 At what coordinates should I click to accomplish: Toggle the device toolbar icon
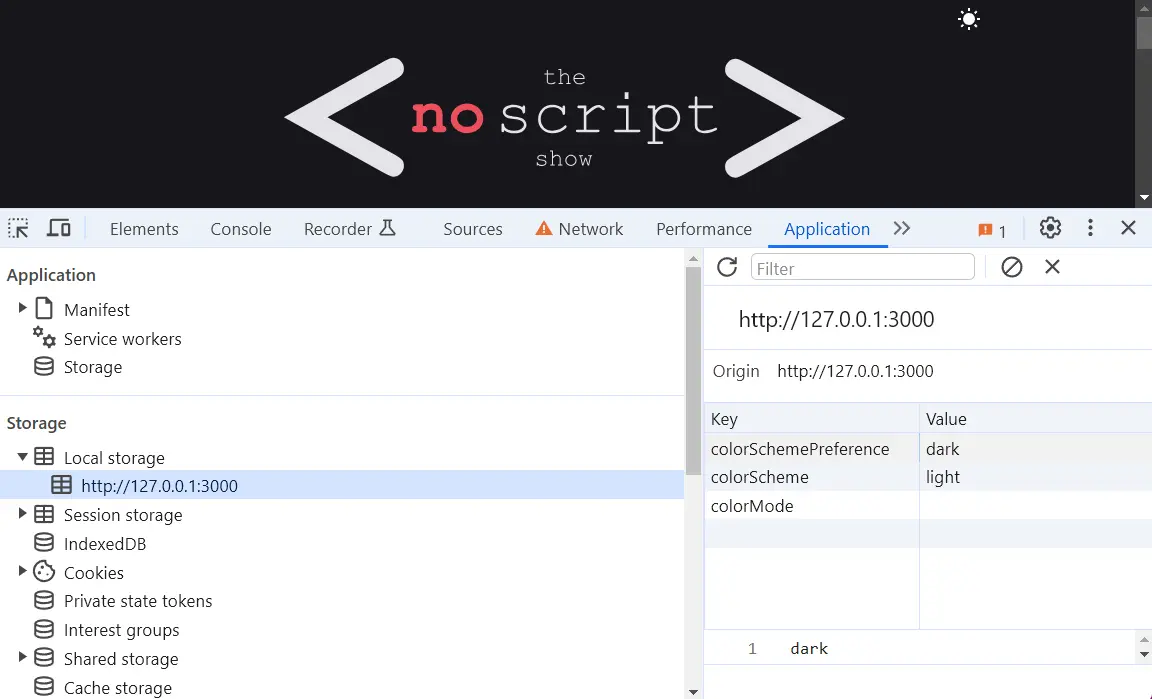[59, 229]
